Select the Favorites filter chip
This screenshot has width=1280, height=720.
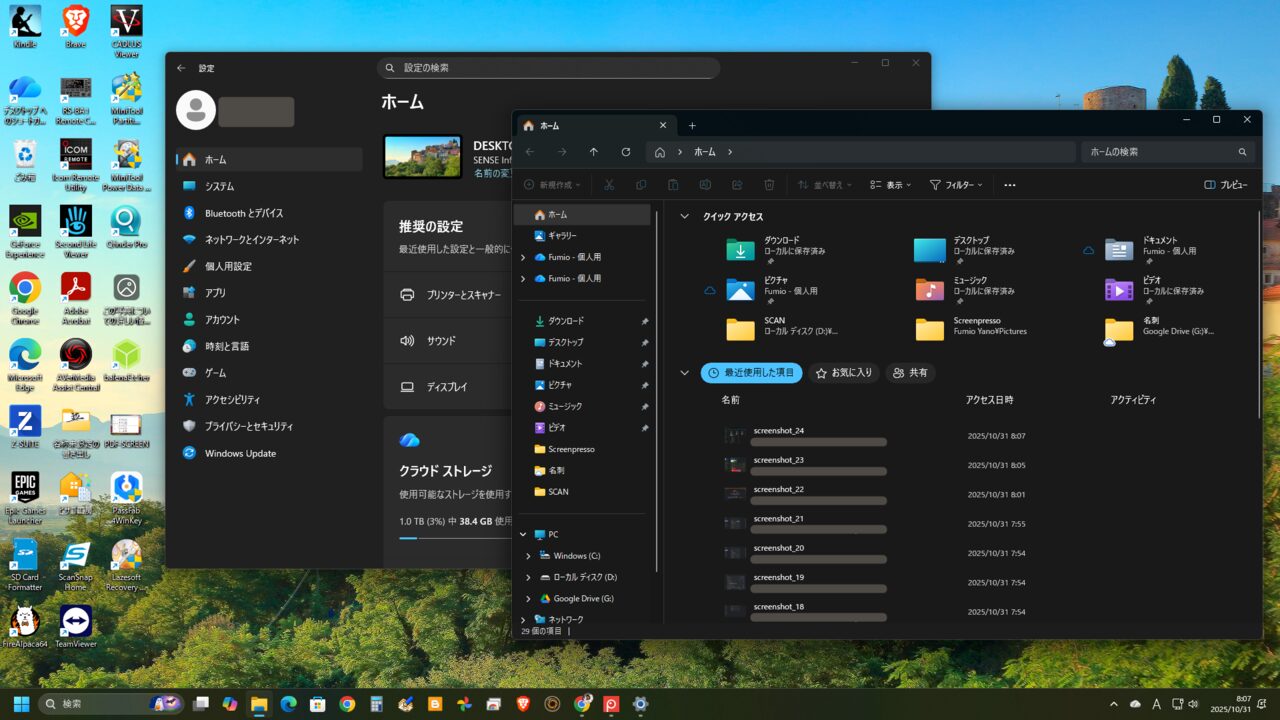pyautogui.click(x=843, y=373)
